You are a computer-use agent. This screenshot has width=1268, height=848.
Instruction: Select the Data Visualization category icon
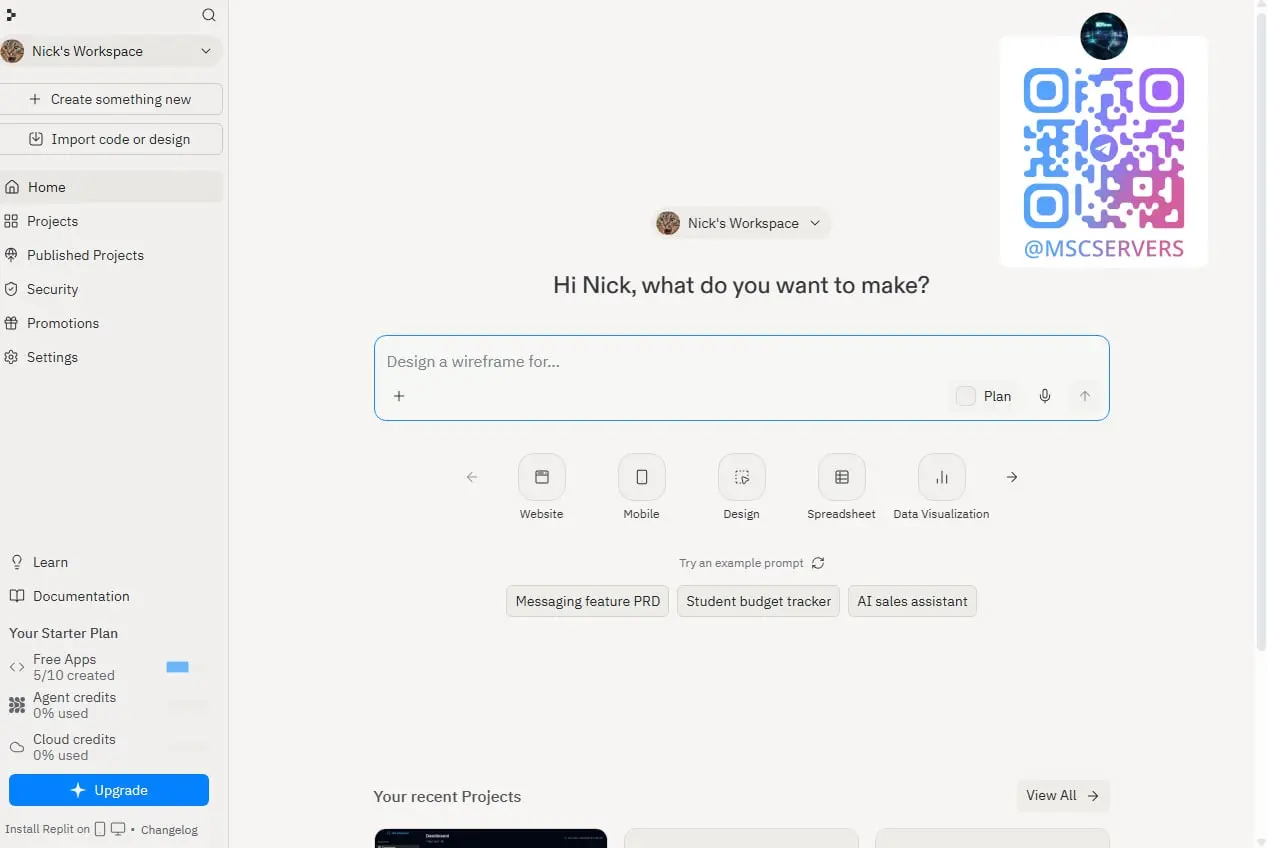coord(942,477)
